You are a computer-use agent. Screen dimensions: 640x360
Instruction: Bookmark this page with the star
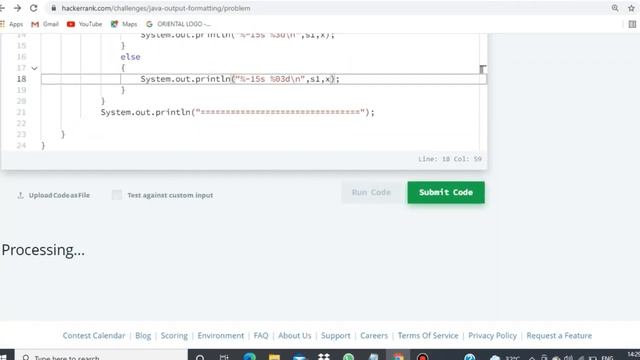(631, 8)
